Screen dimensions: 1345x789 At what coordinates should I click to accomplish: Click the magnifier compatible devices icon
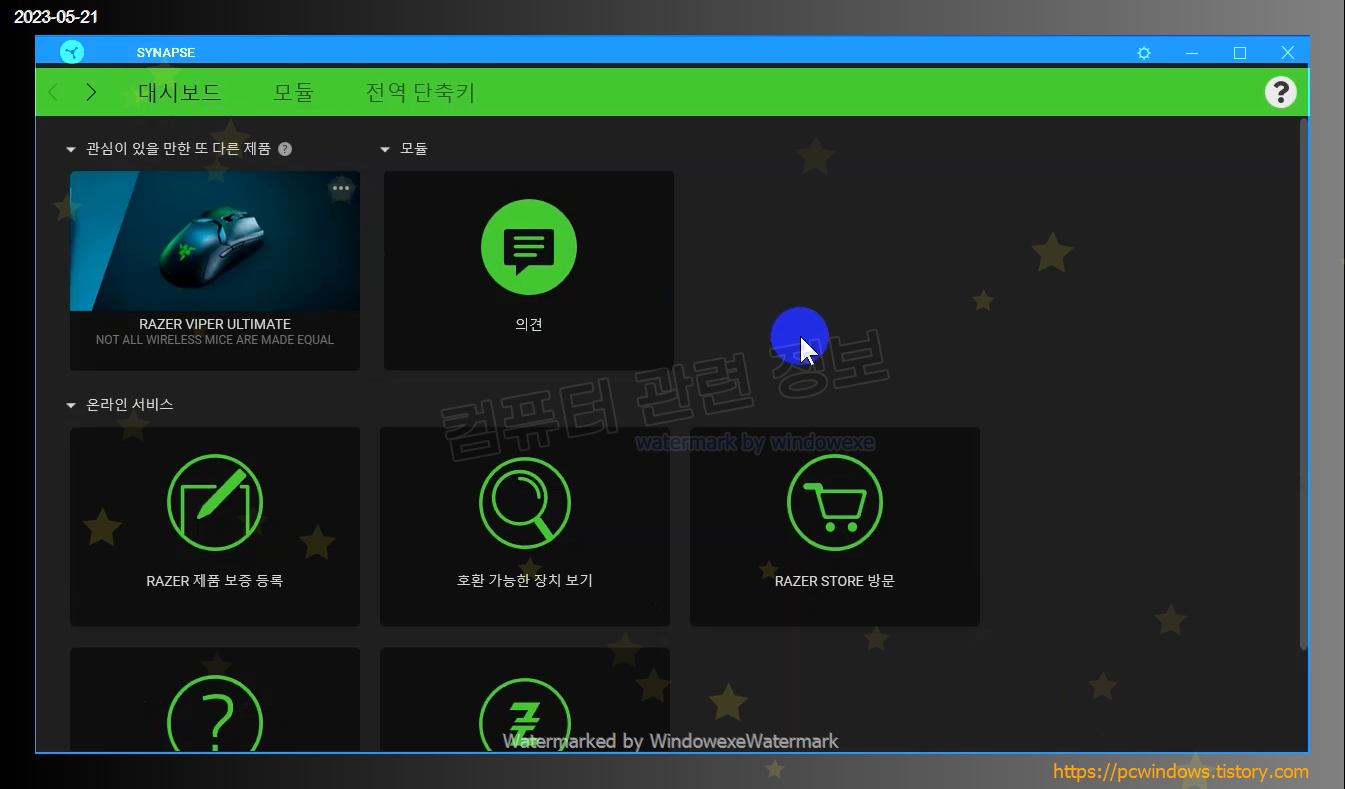(x=525, y=502)
